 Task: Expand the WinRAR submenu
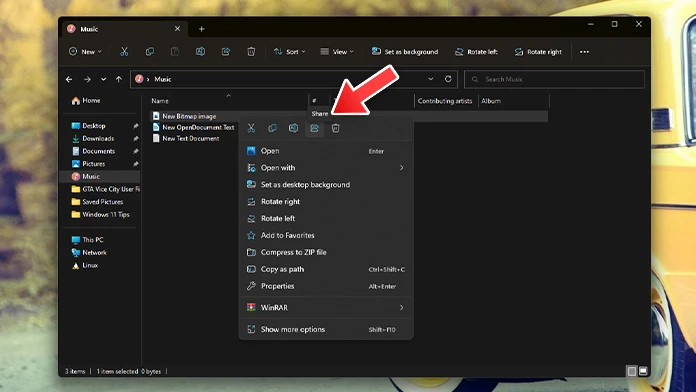pyautogui.click(x=401, y=308)
